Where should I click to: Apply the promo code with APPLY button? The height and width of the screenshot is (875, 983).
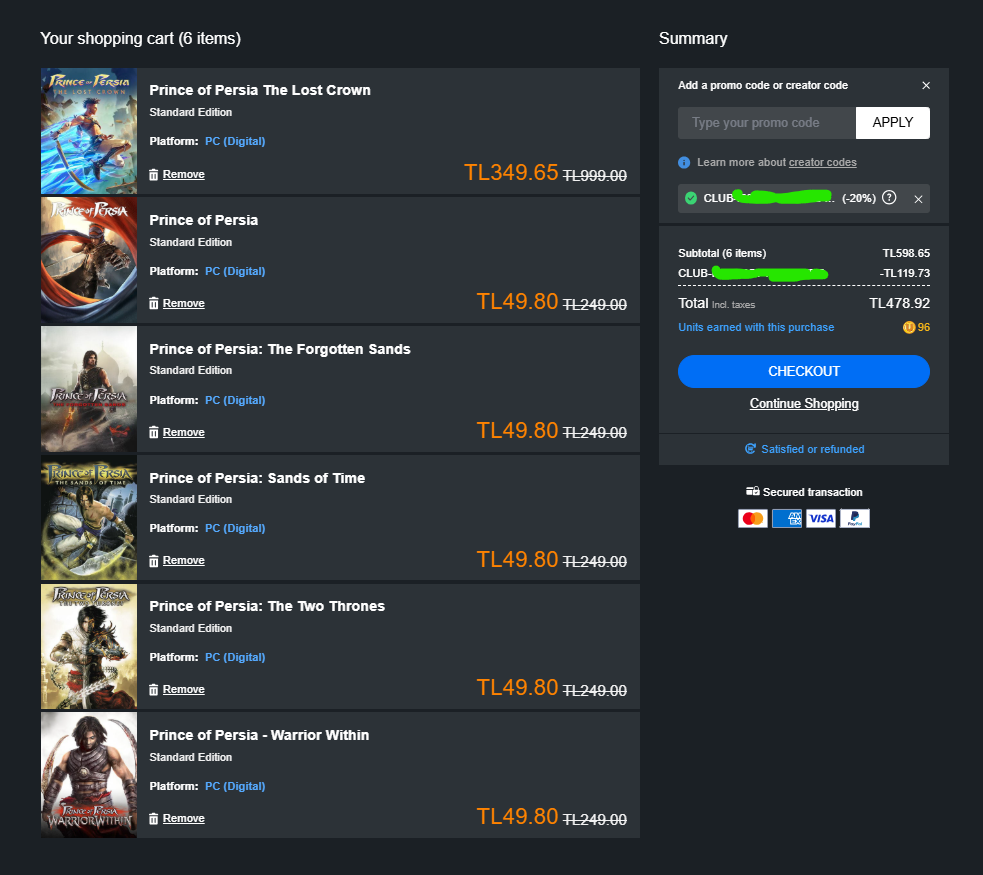coord(893,123)
